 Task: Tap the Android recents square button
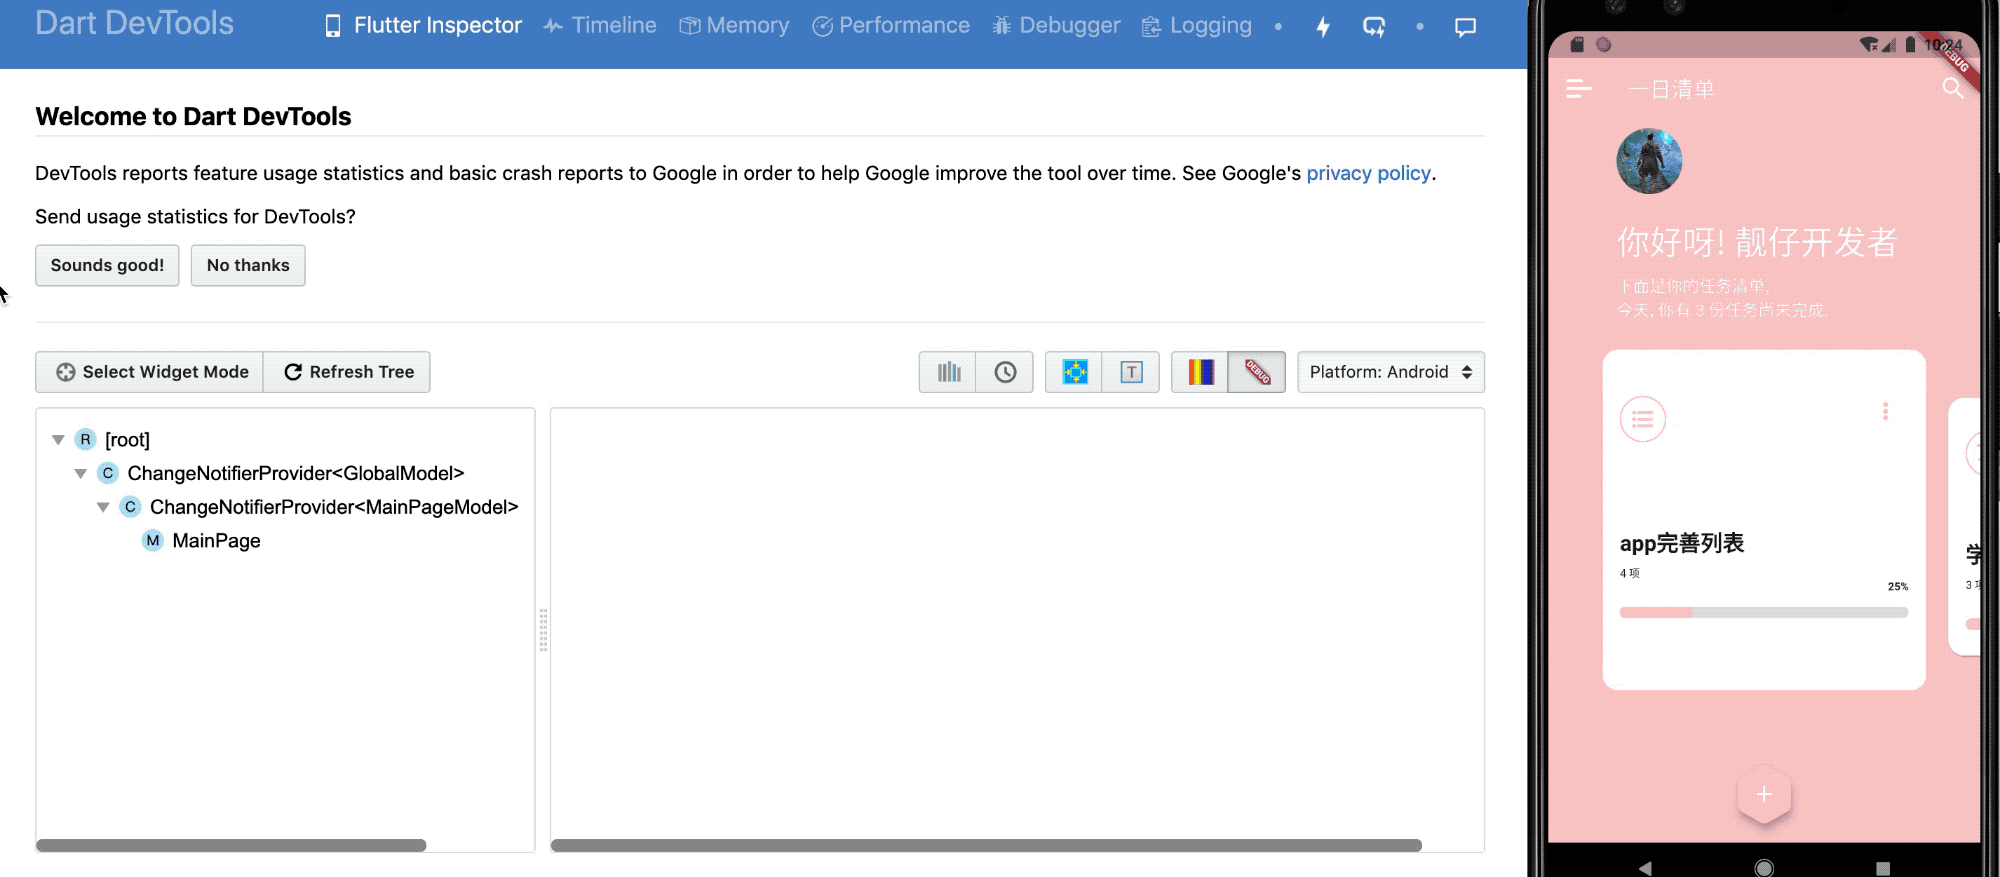coord(1883,868)
